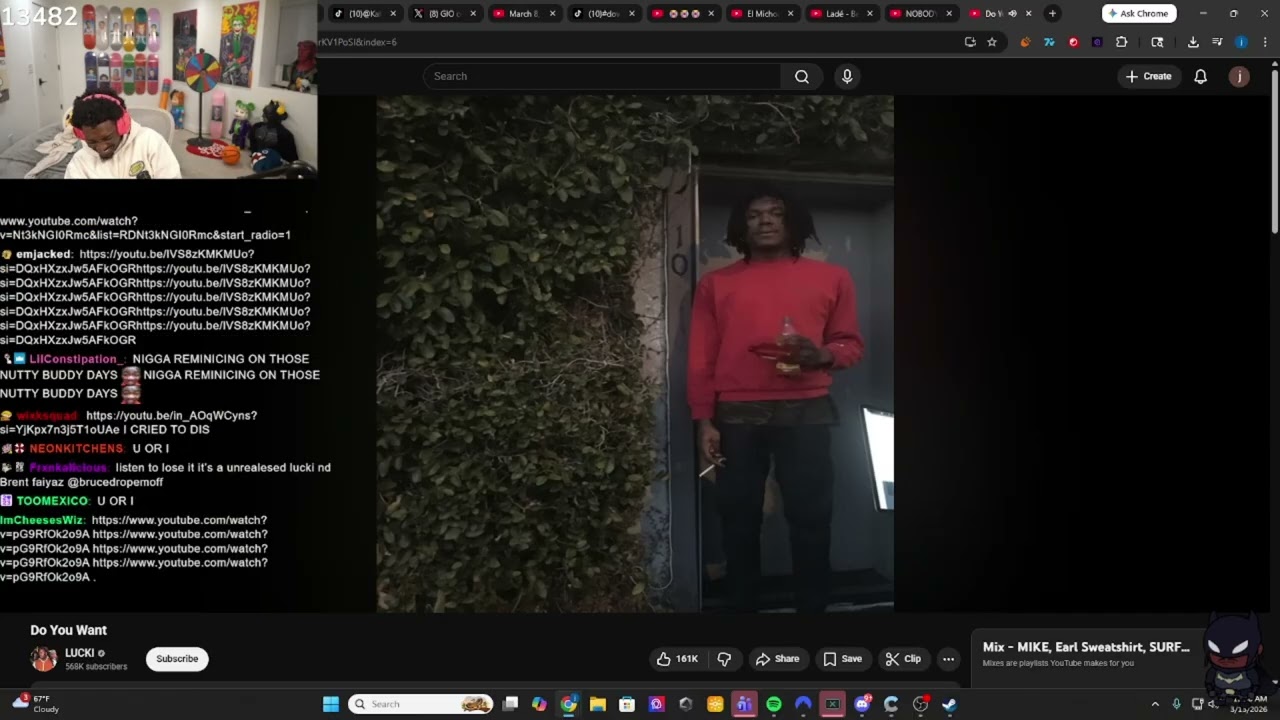
Task: Click the Ask Chrome button
Action: 1139,13
